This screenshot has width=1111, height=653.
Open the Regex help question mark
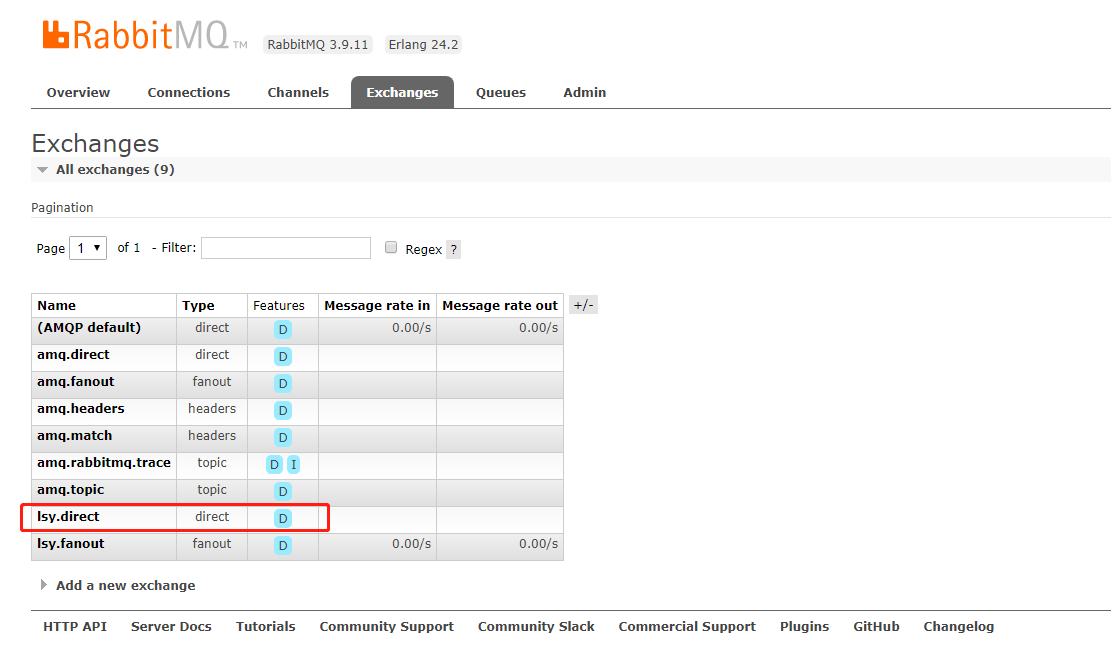[453, 249]
